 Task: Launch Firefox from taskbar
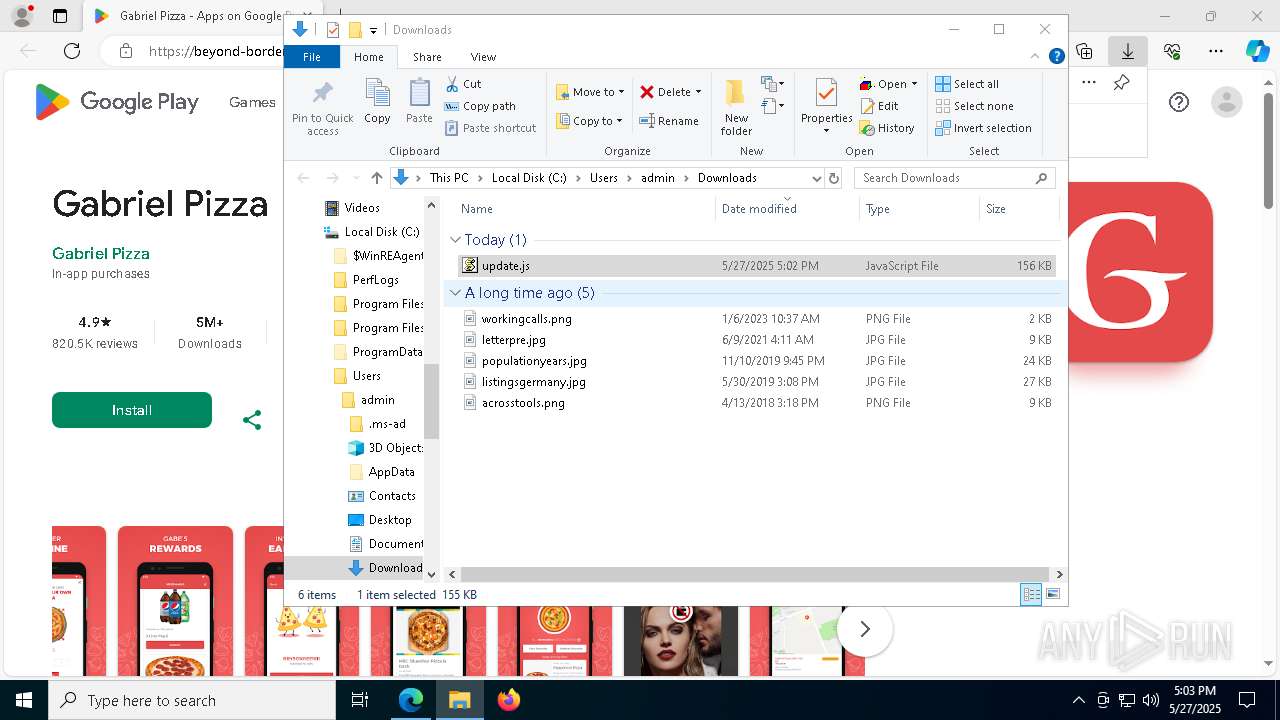coord(508,700)
